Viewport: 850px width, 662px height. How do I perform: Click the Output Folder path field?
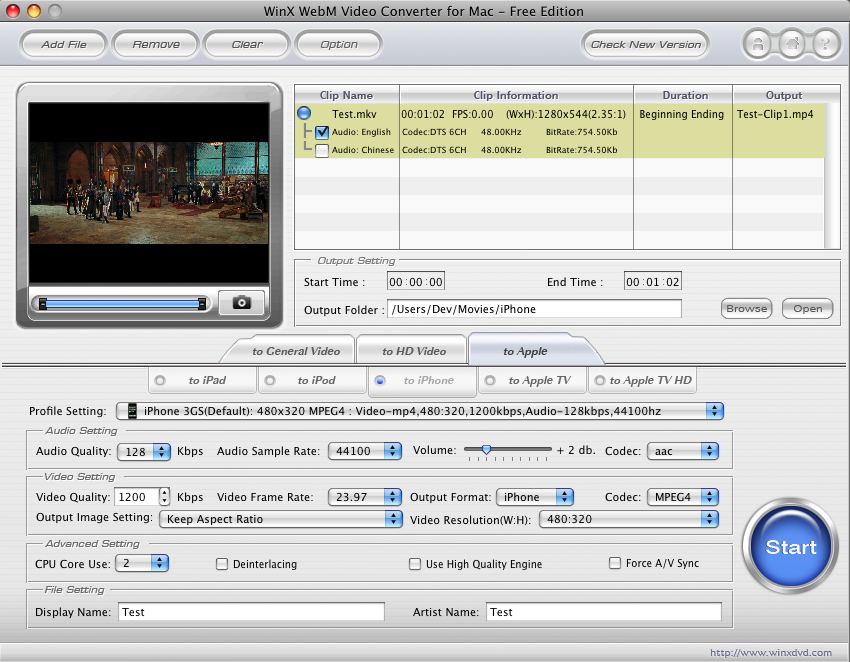point(534,309)
